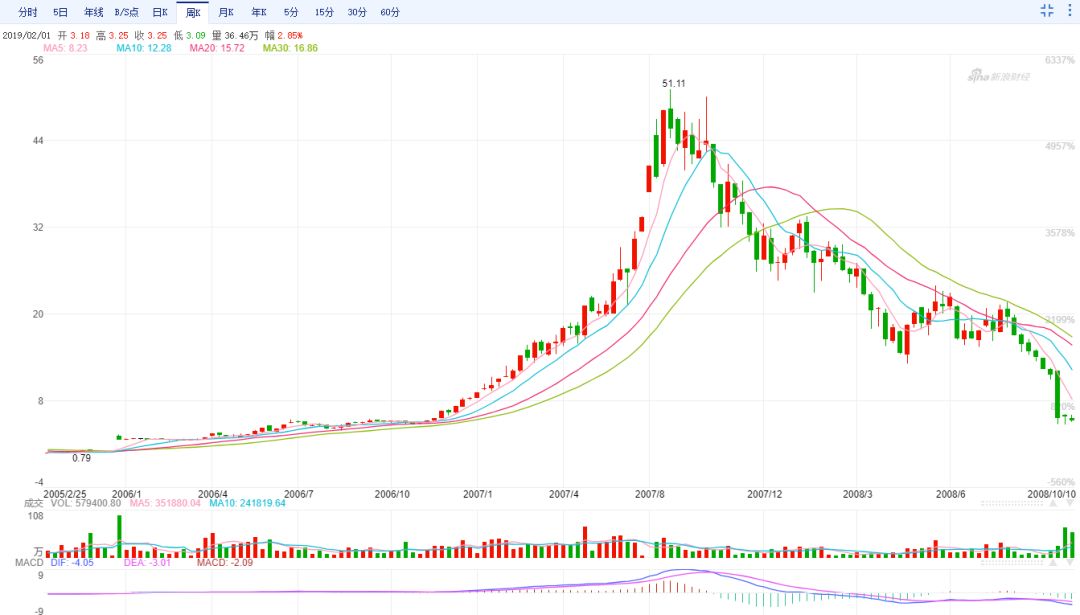Choose the 5分 five-minute chart
1080x615 pixels.
(291, 13)
